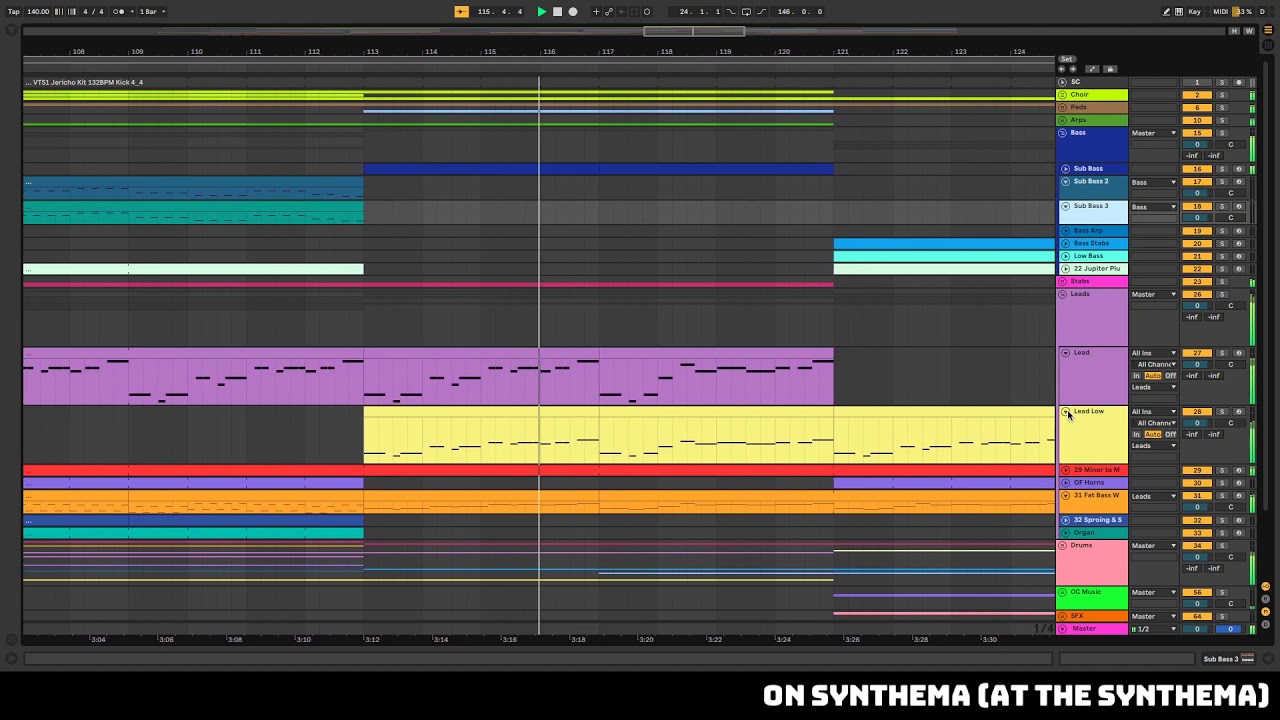Image resolution: width=1280 pixels, height=720 pixels.
Task: Toggle the Follow playback button
Action: pyautogui.click(x=461, y=12)
